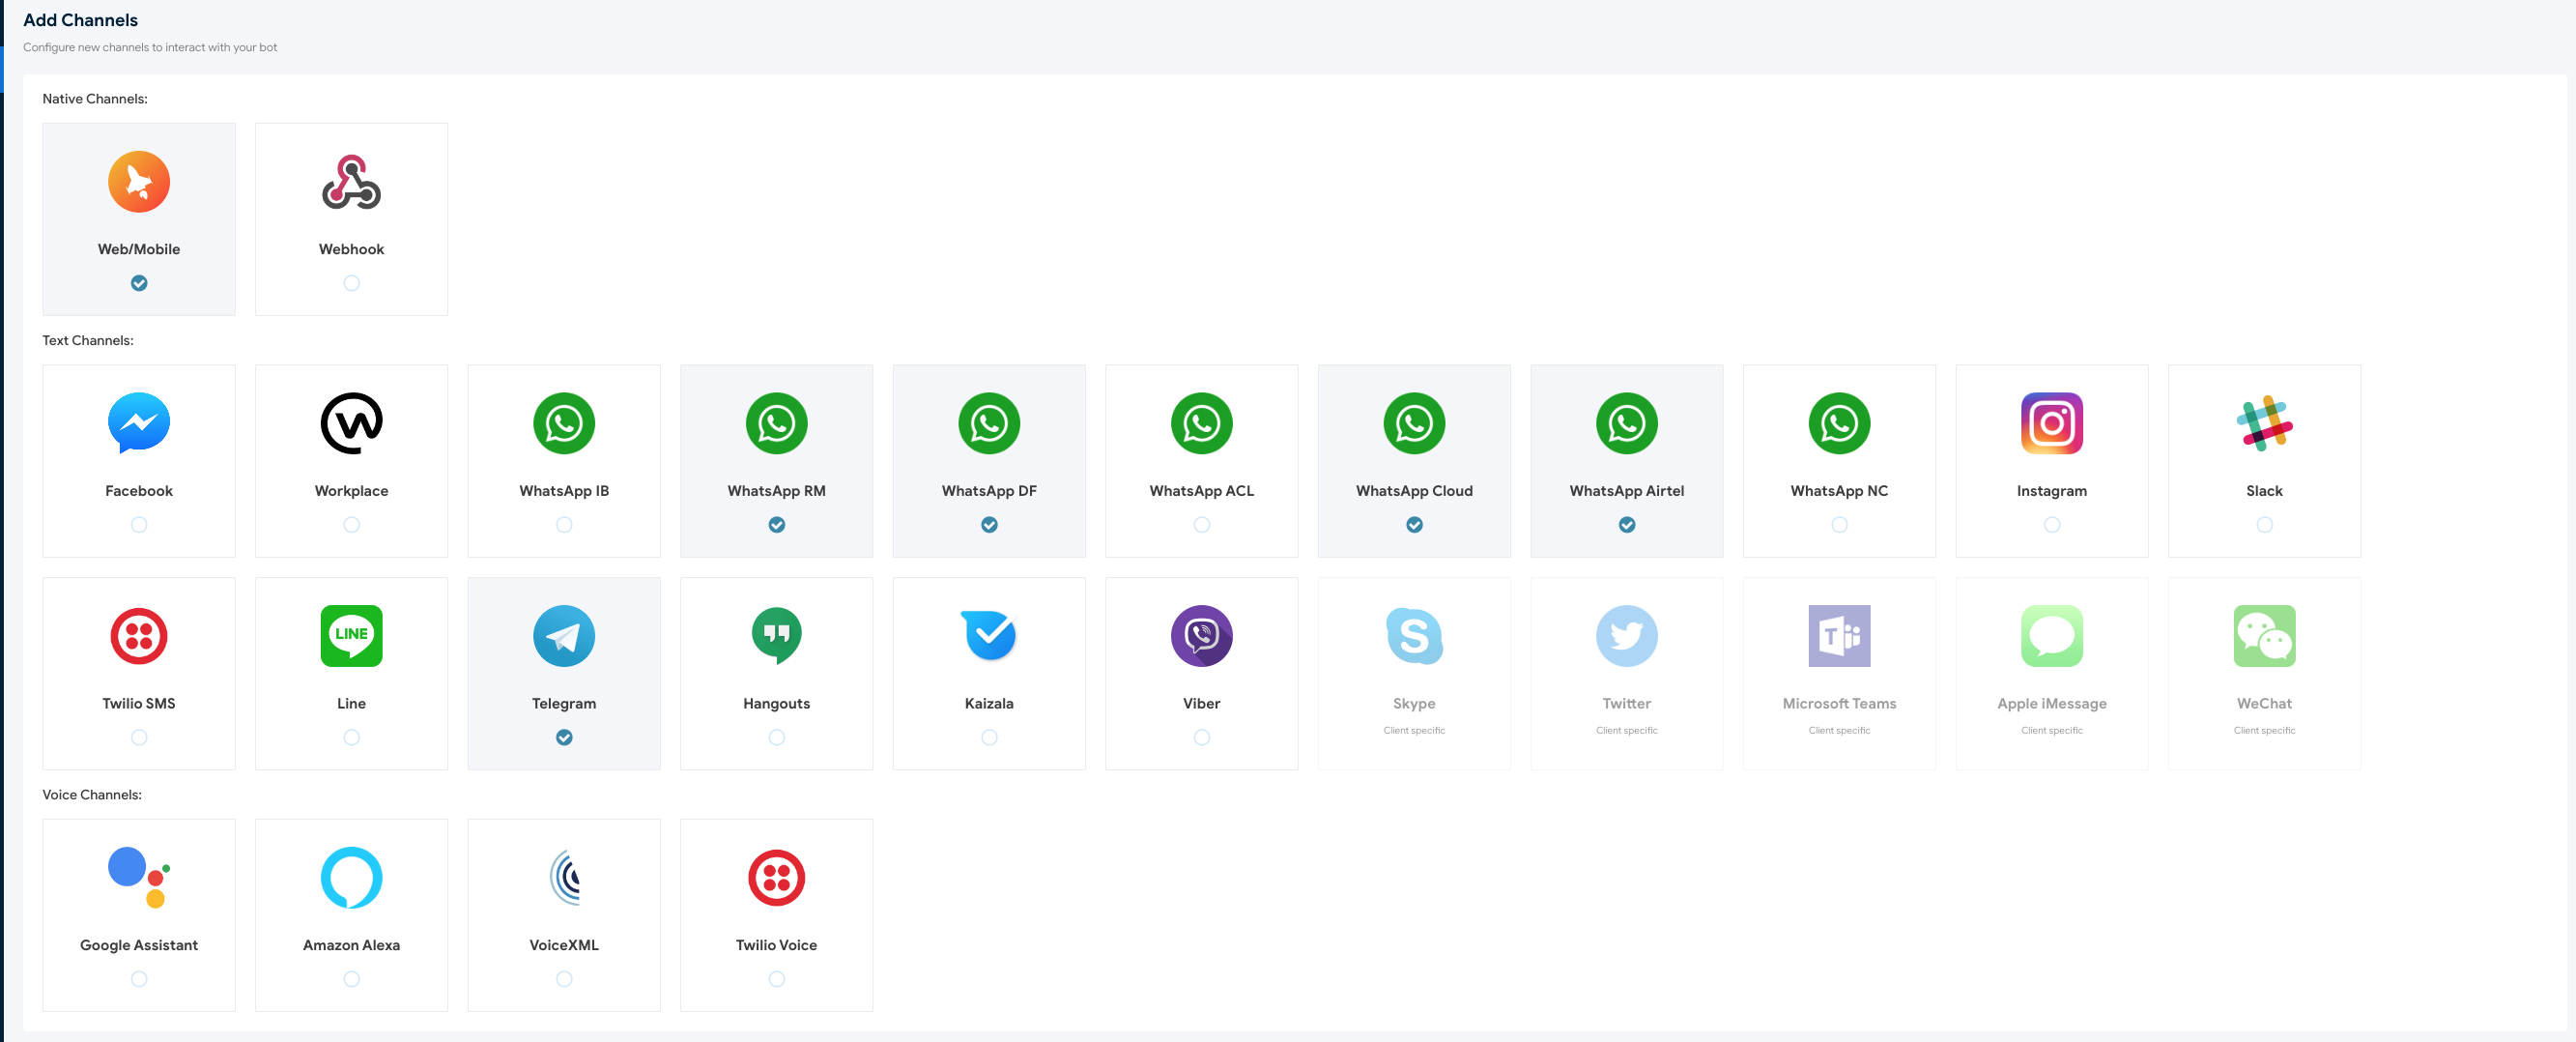Open the WhatsApp Cloud icon
Image resolution: width=2576 pixels, height=1042 pixels.
click(1414, 422)
